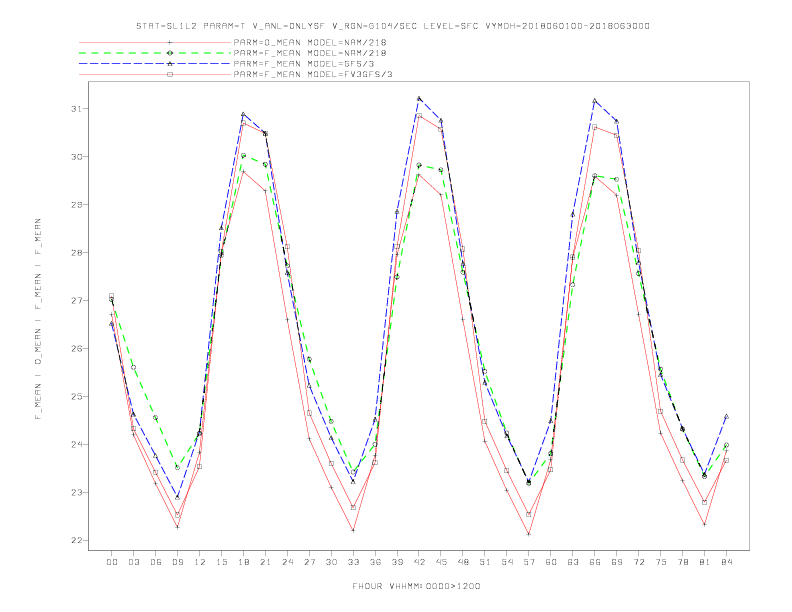
Task: Click x-axis tick label 45
Action: [441, 562]
